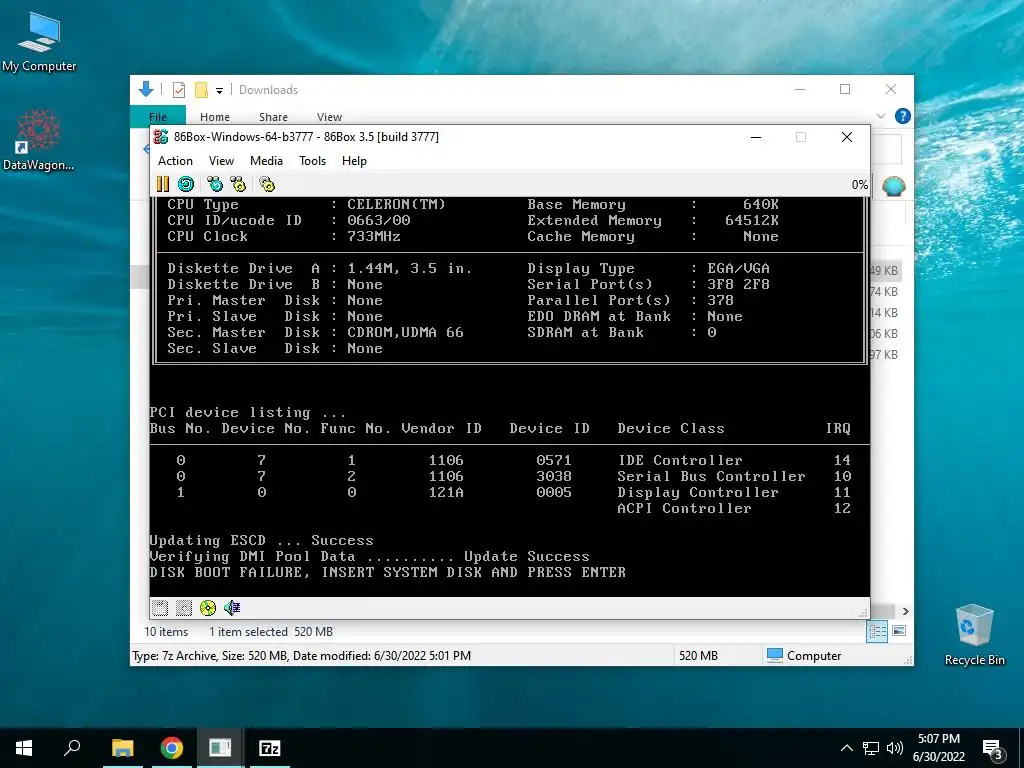Viewport: 1024px width, 768px height.
Task: Click the 'CELERON(TM)' CPU type text
Action: coord(396,204)
